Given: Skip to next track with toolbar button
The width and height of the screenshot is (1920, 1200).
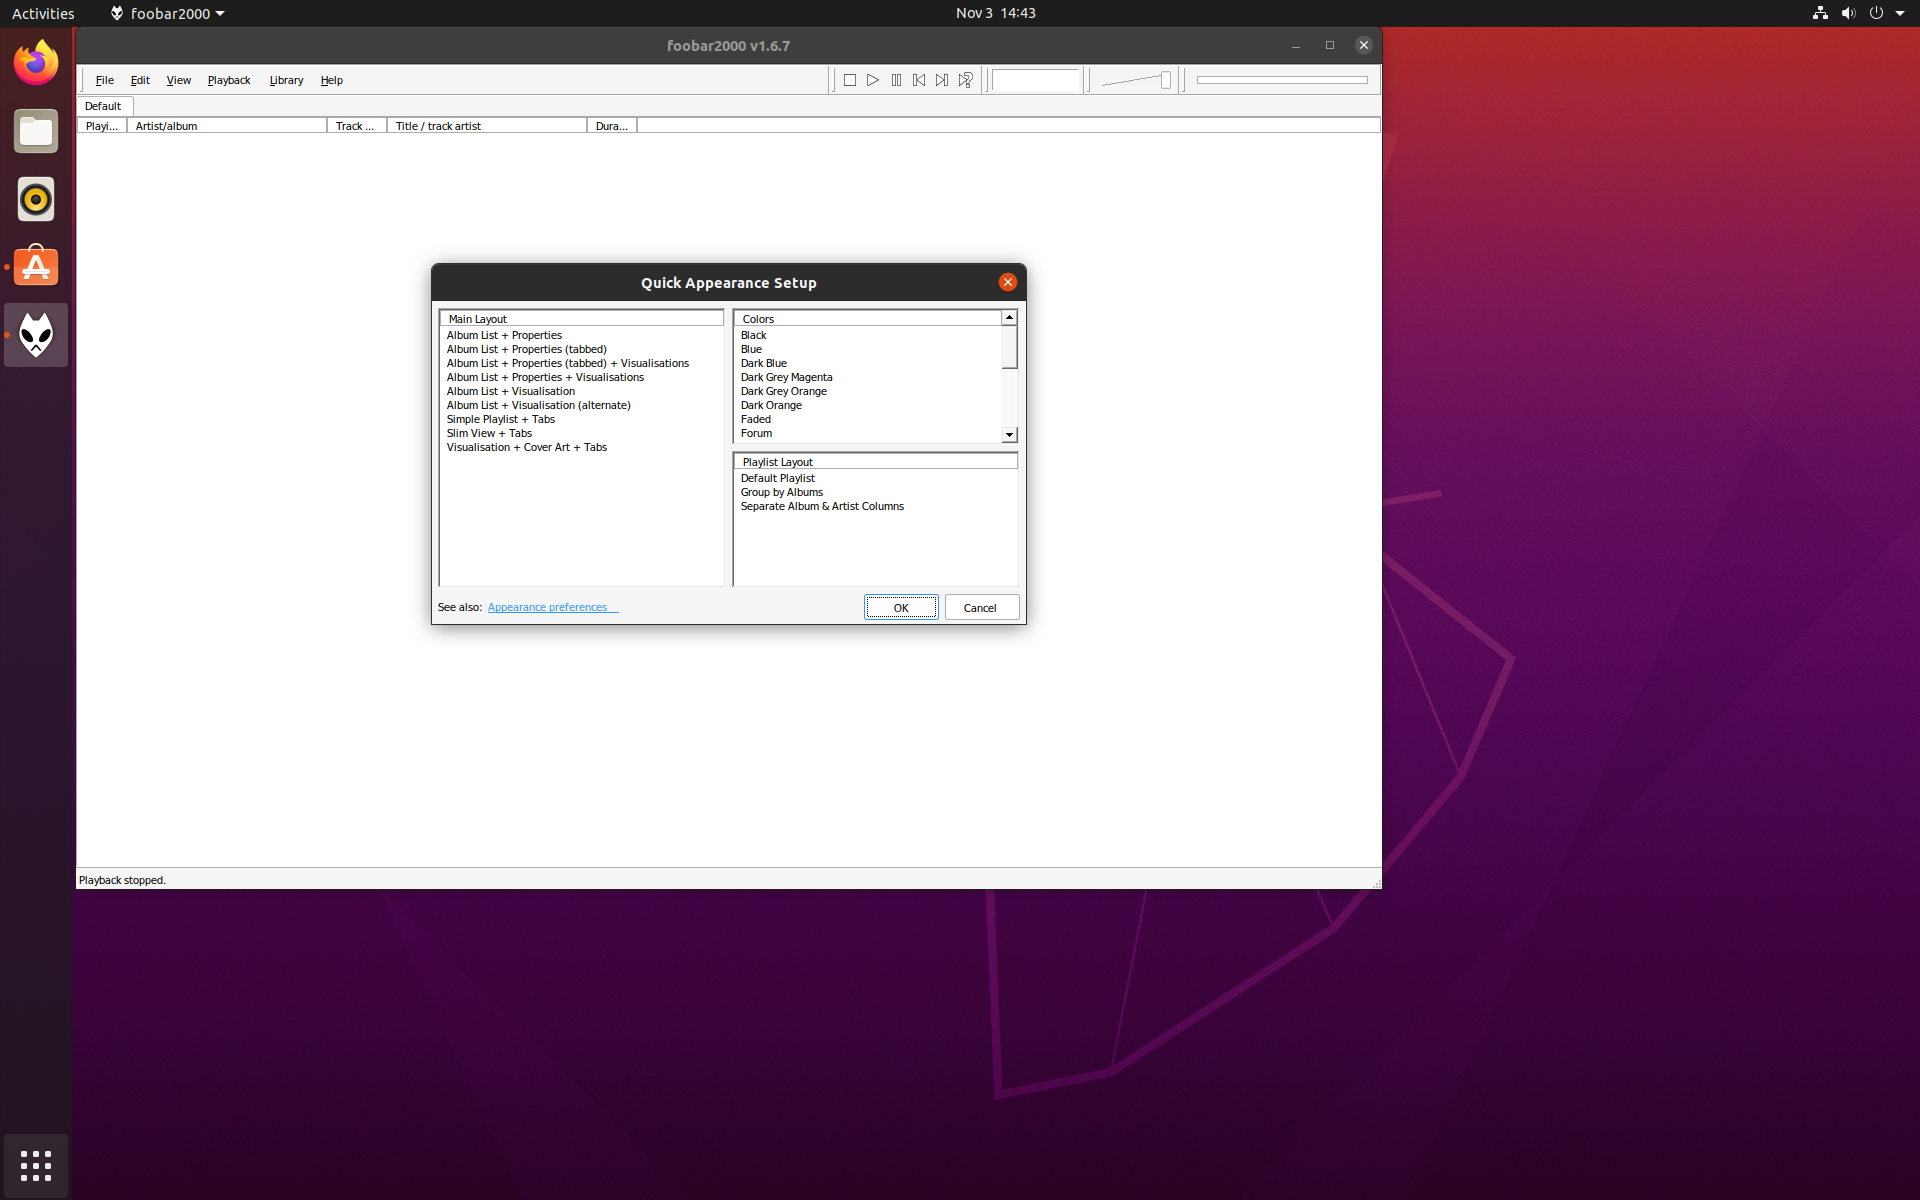Looking at the screenshot, I should pos(942,80).
